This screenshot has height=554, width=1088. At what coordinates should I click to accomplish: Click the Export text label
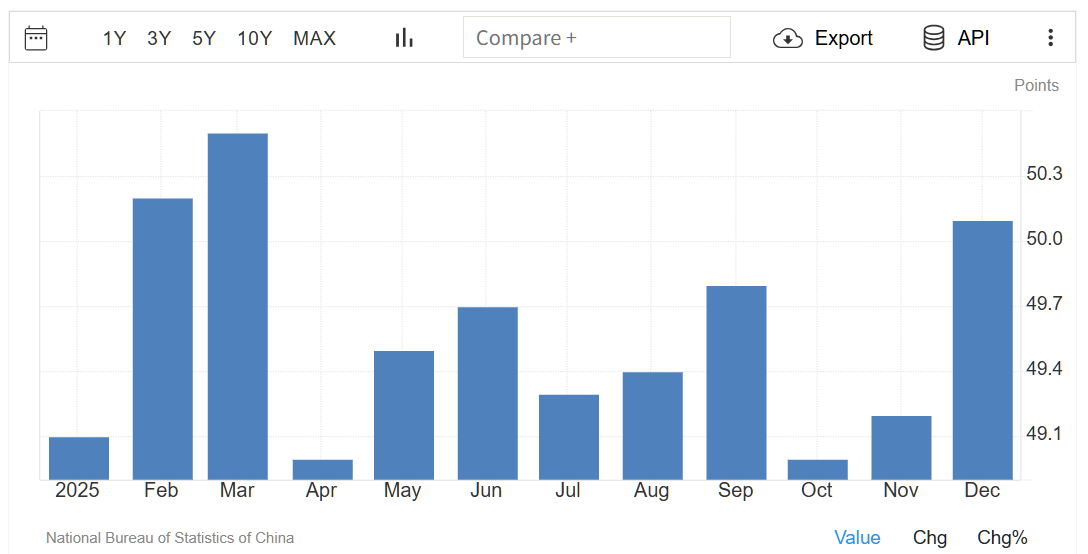point(843,38)
